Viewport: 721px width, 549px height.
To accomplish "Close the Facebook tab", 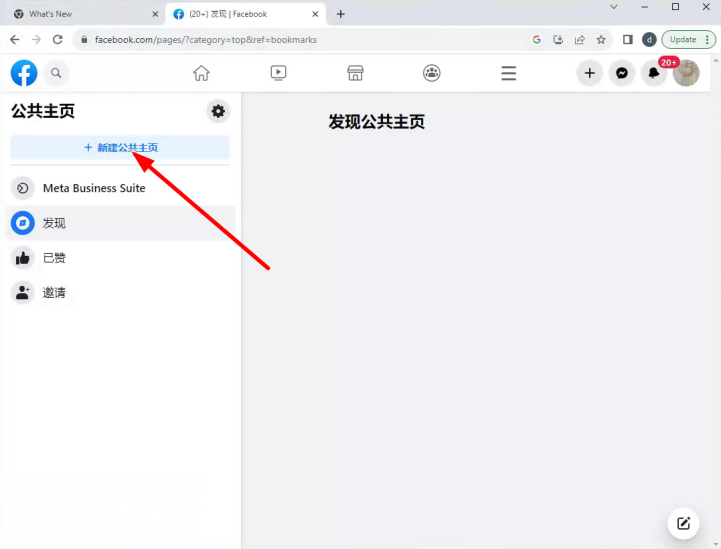I will pos(315,14).
